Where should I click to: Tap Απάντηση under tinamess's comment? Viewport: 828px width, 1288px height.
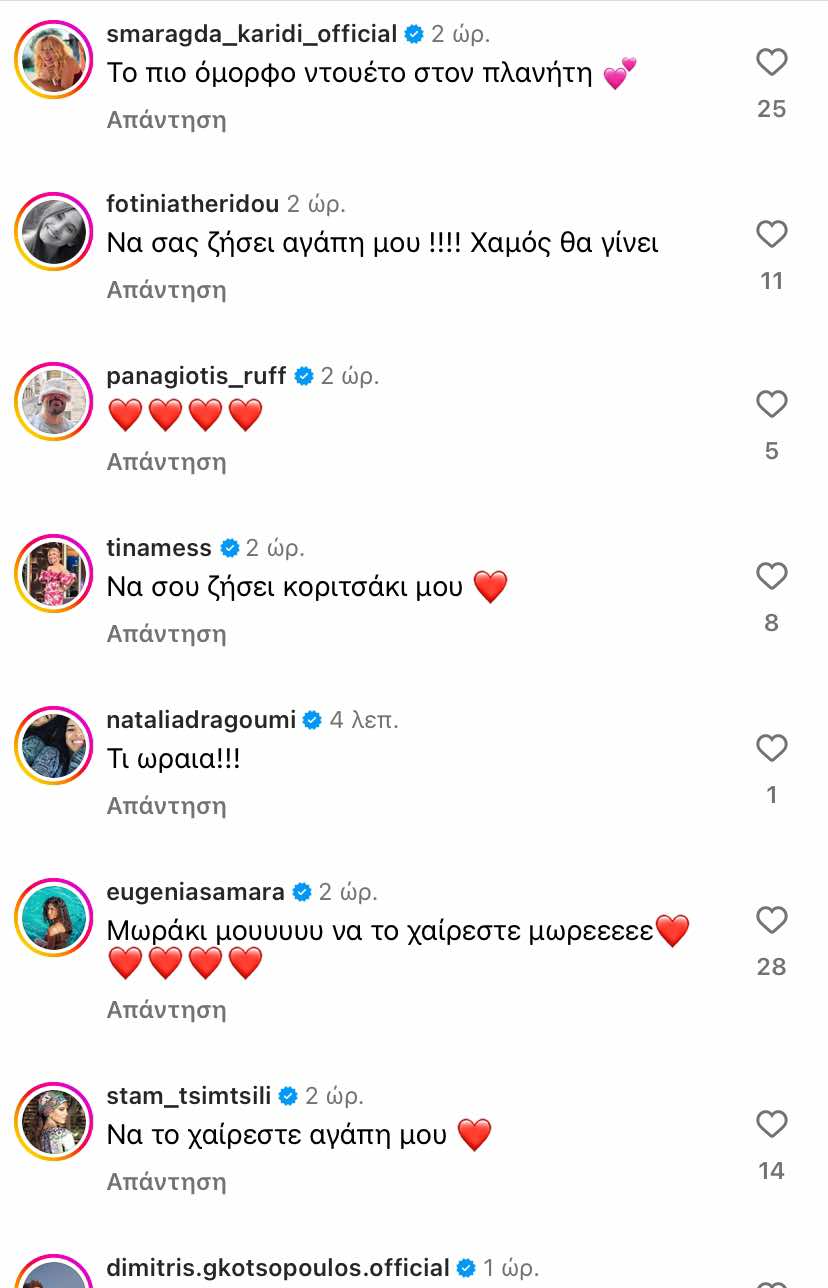[x=167, y=634]
